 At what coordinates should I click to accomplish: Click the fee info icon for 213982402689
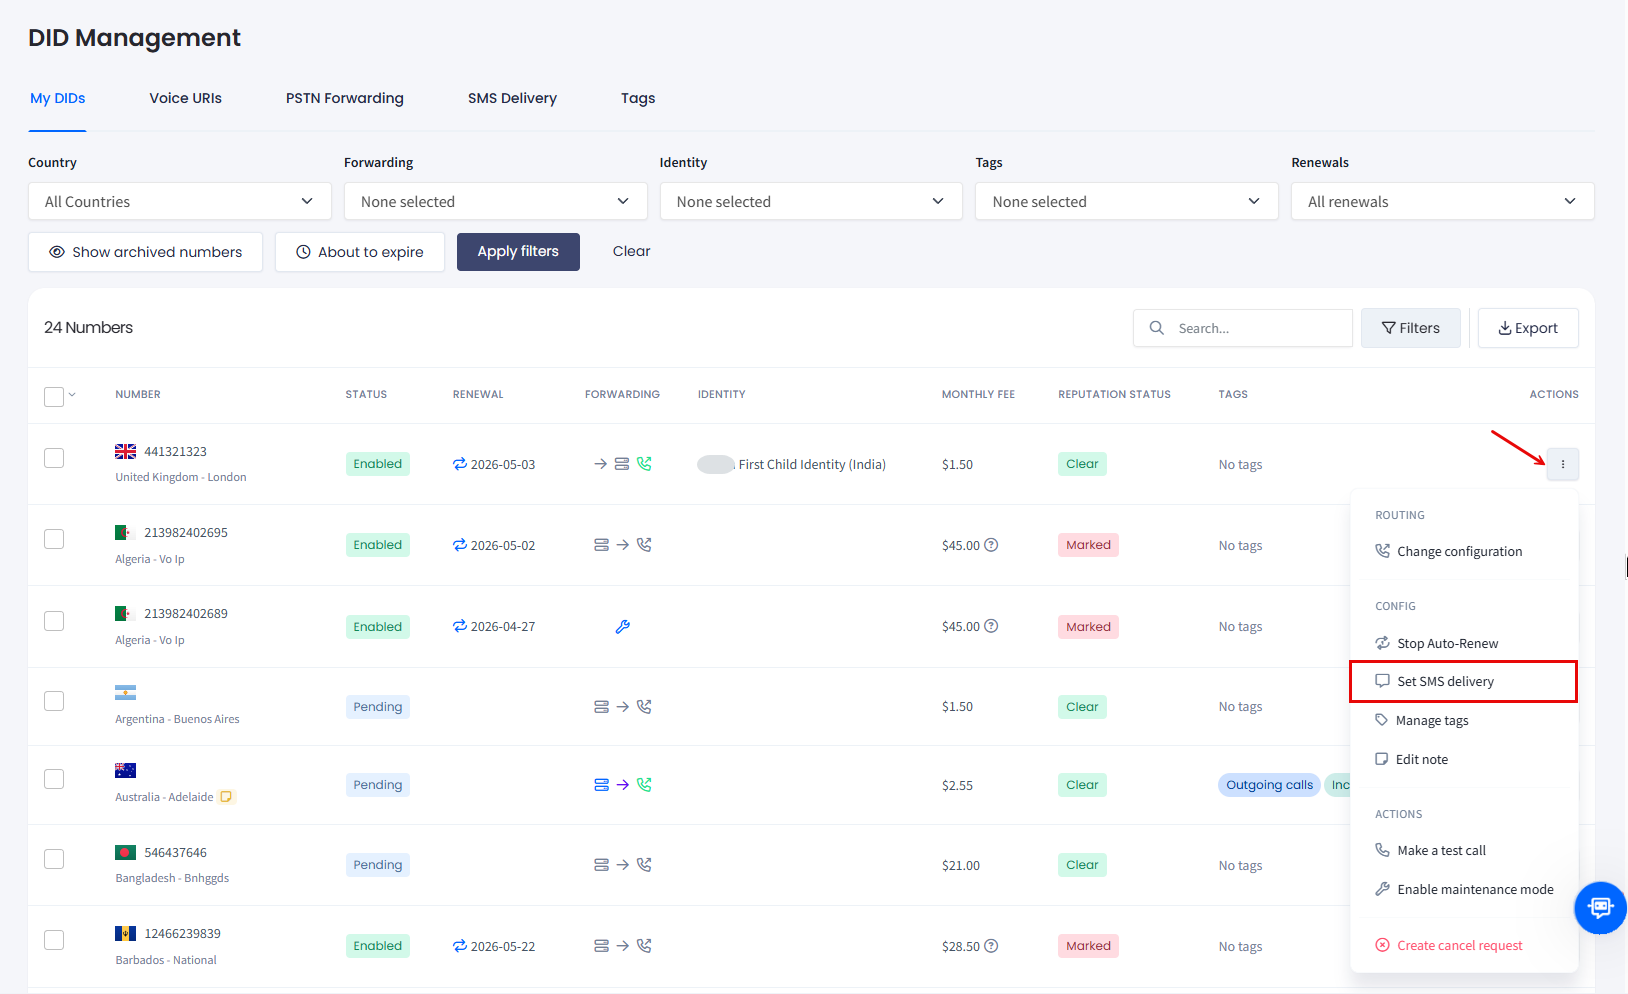tap(991, 626)
